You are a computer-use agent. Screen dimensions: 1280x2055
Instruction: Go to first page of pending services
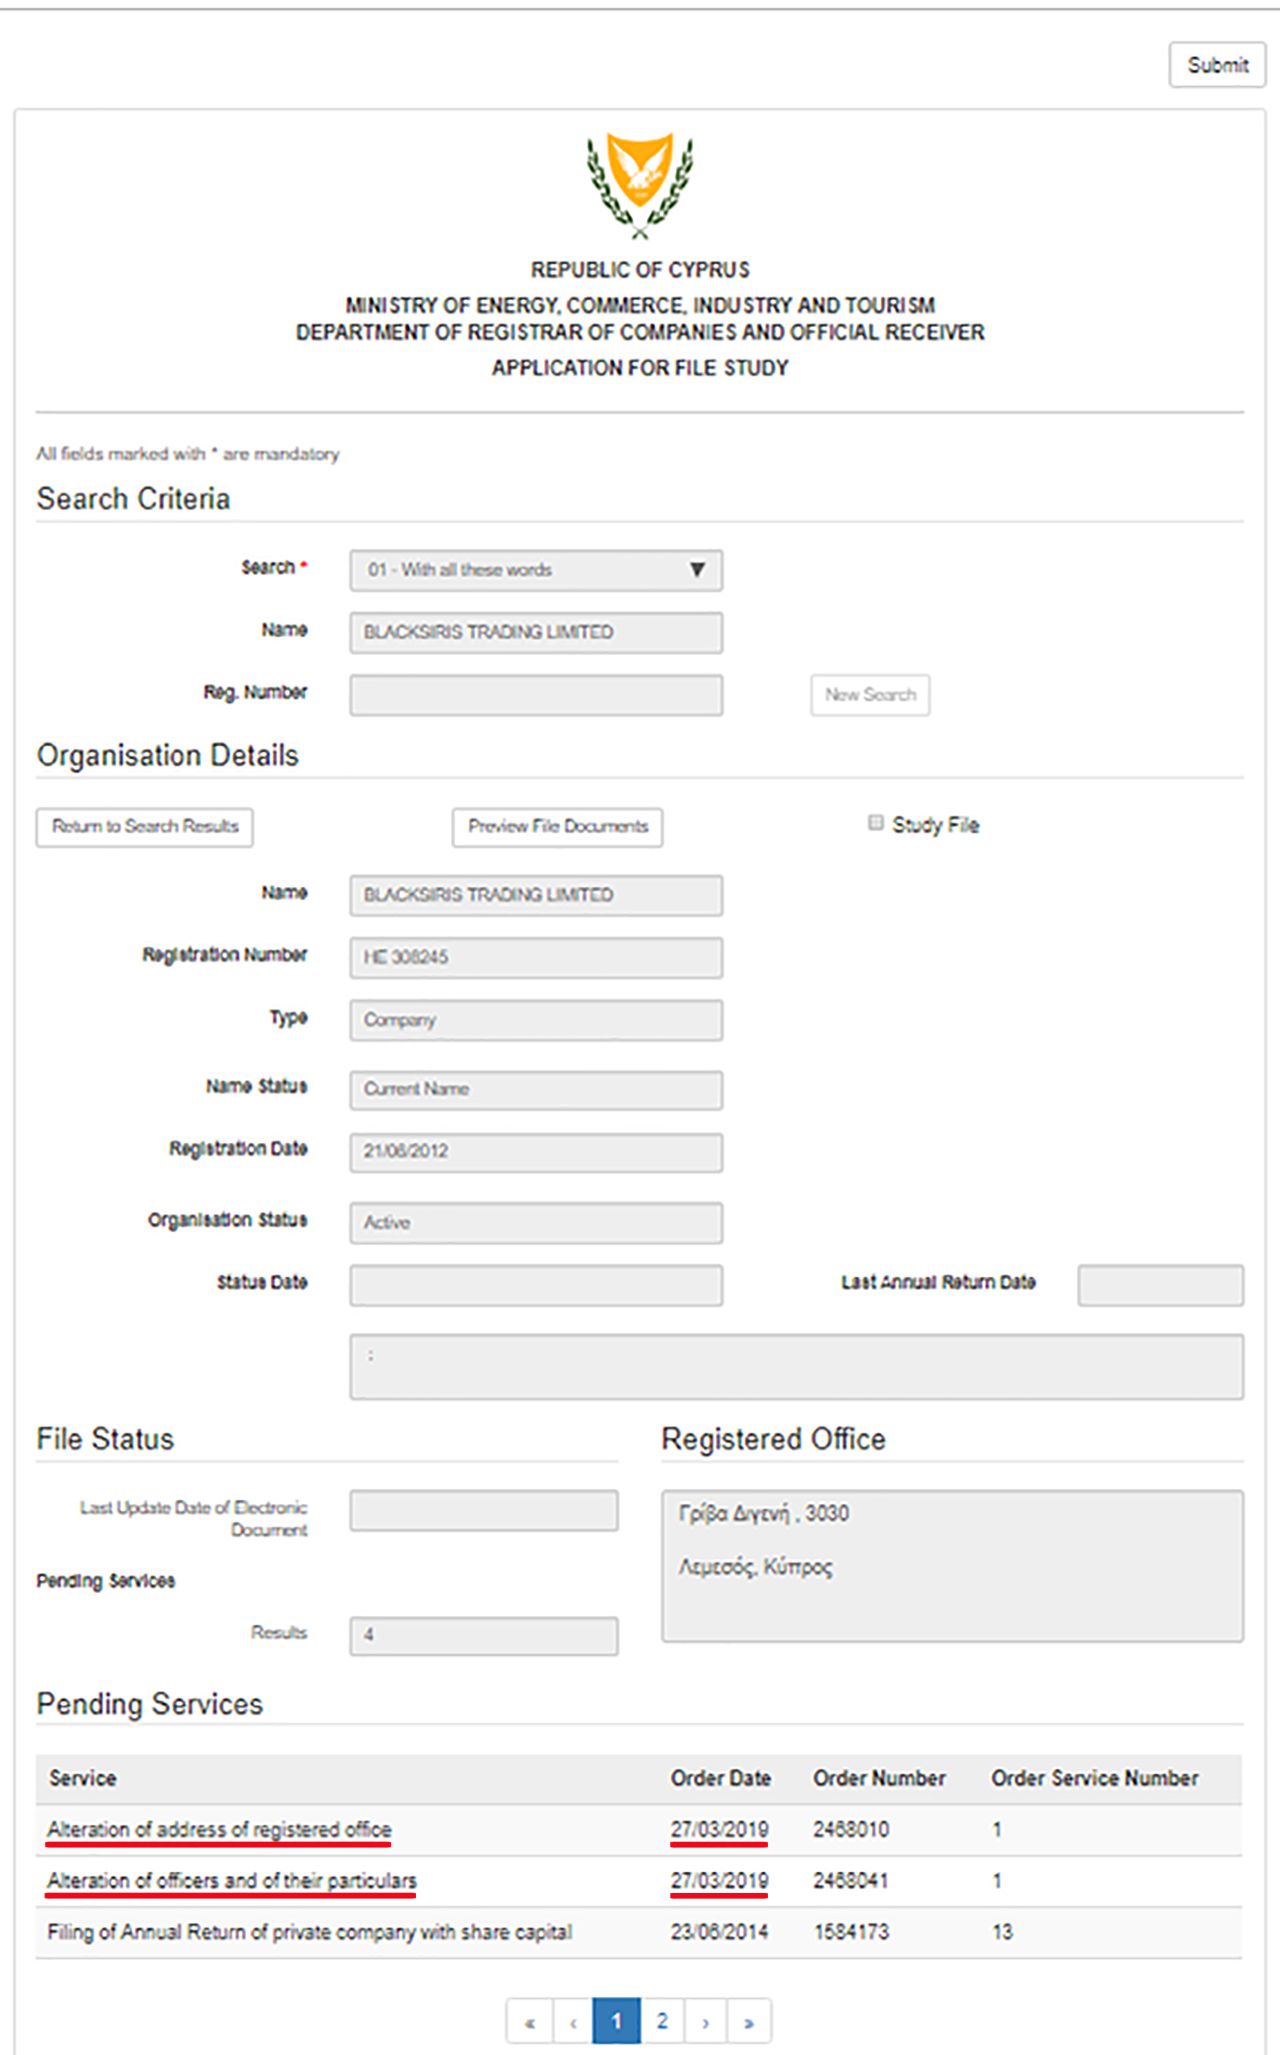click(x=529, y=2021)
